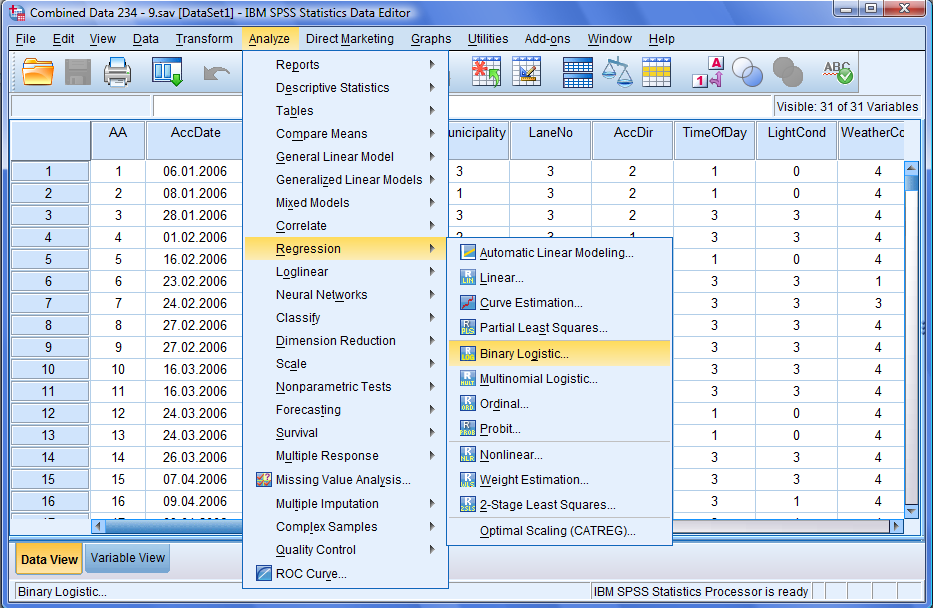Open the Recall recently used dialogs icon

click(167, 72)
